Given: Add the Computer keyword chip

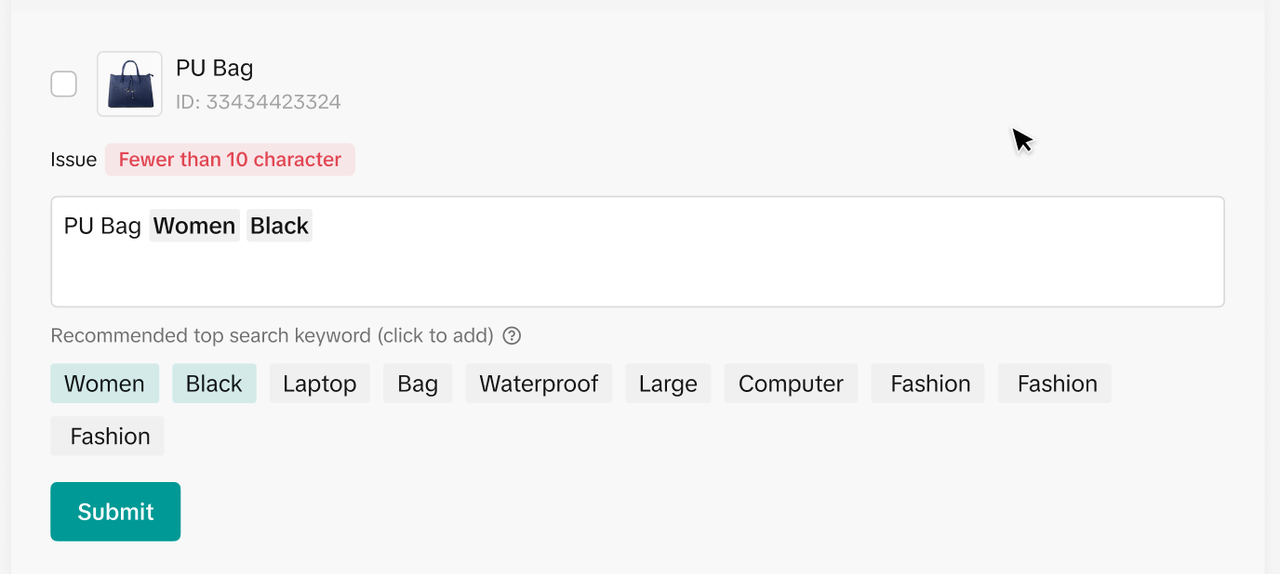Looking at the screenshot, I should 791,384.
